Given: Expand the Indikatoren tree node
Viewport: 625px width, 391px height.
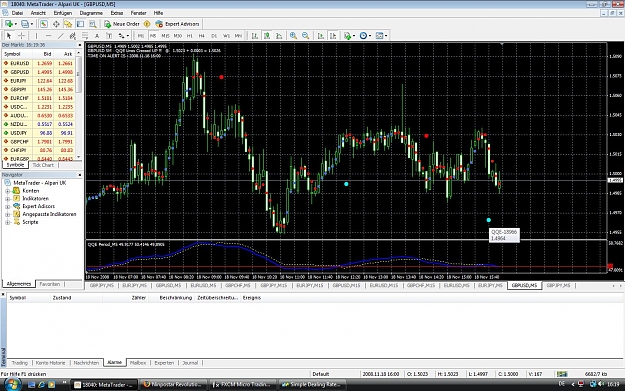Looking at the screenshot, I should 7,198.
